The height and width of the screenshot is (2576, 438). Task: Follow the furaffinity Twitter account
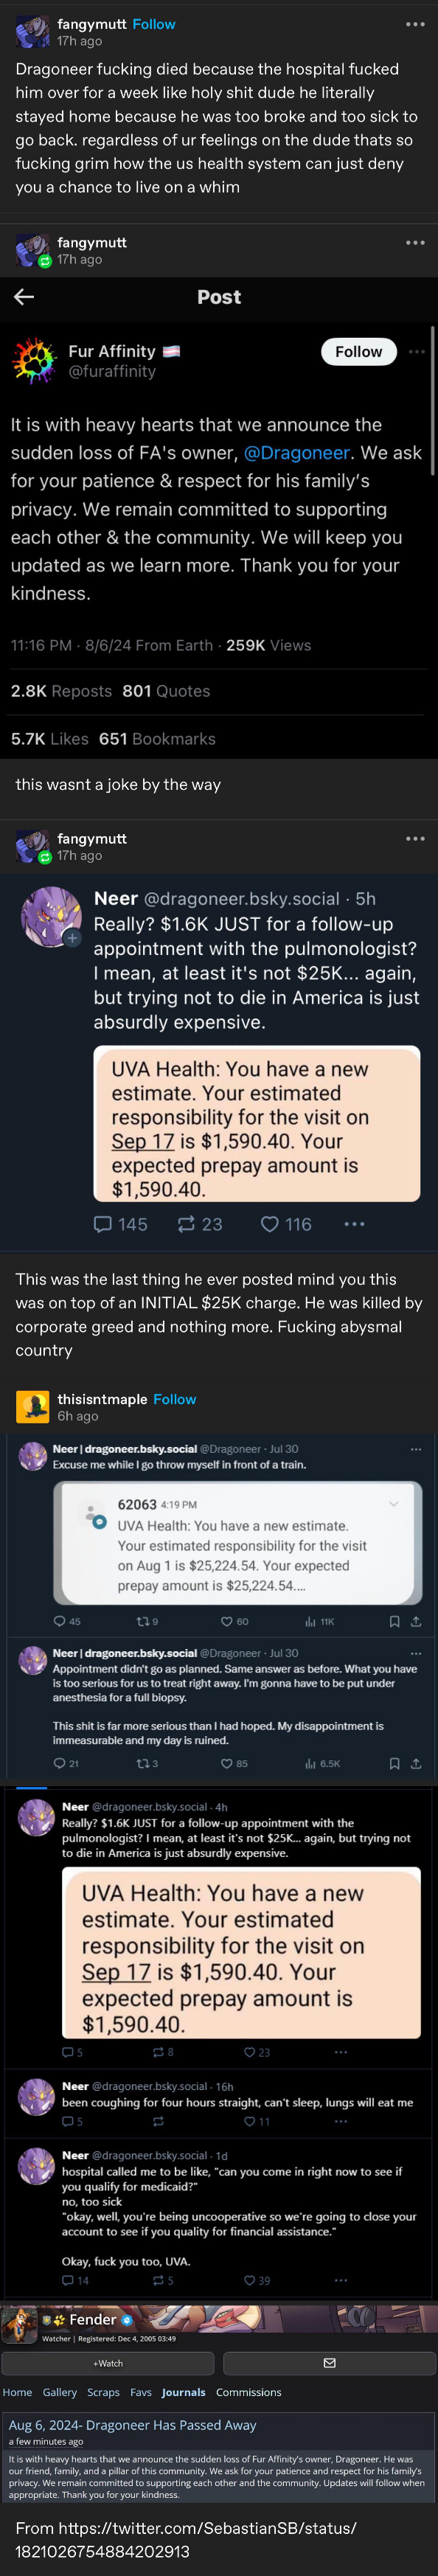(x=358, y=352)
